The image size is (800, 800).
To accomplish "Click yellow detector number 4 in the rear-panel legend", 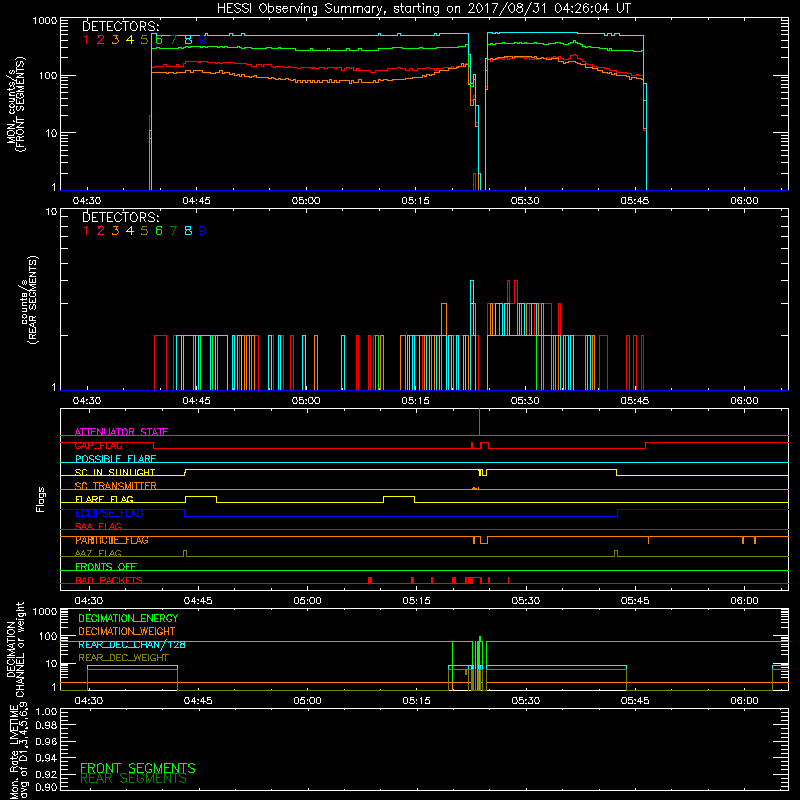I will click(130, 231).
